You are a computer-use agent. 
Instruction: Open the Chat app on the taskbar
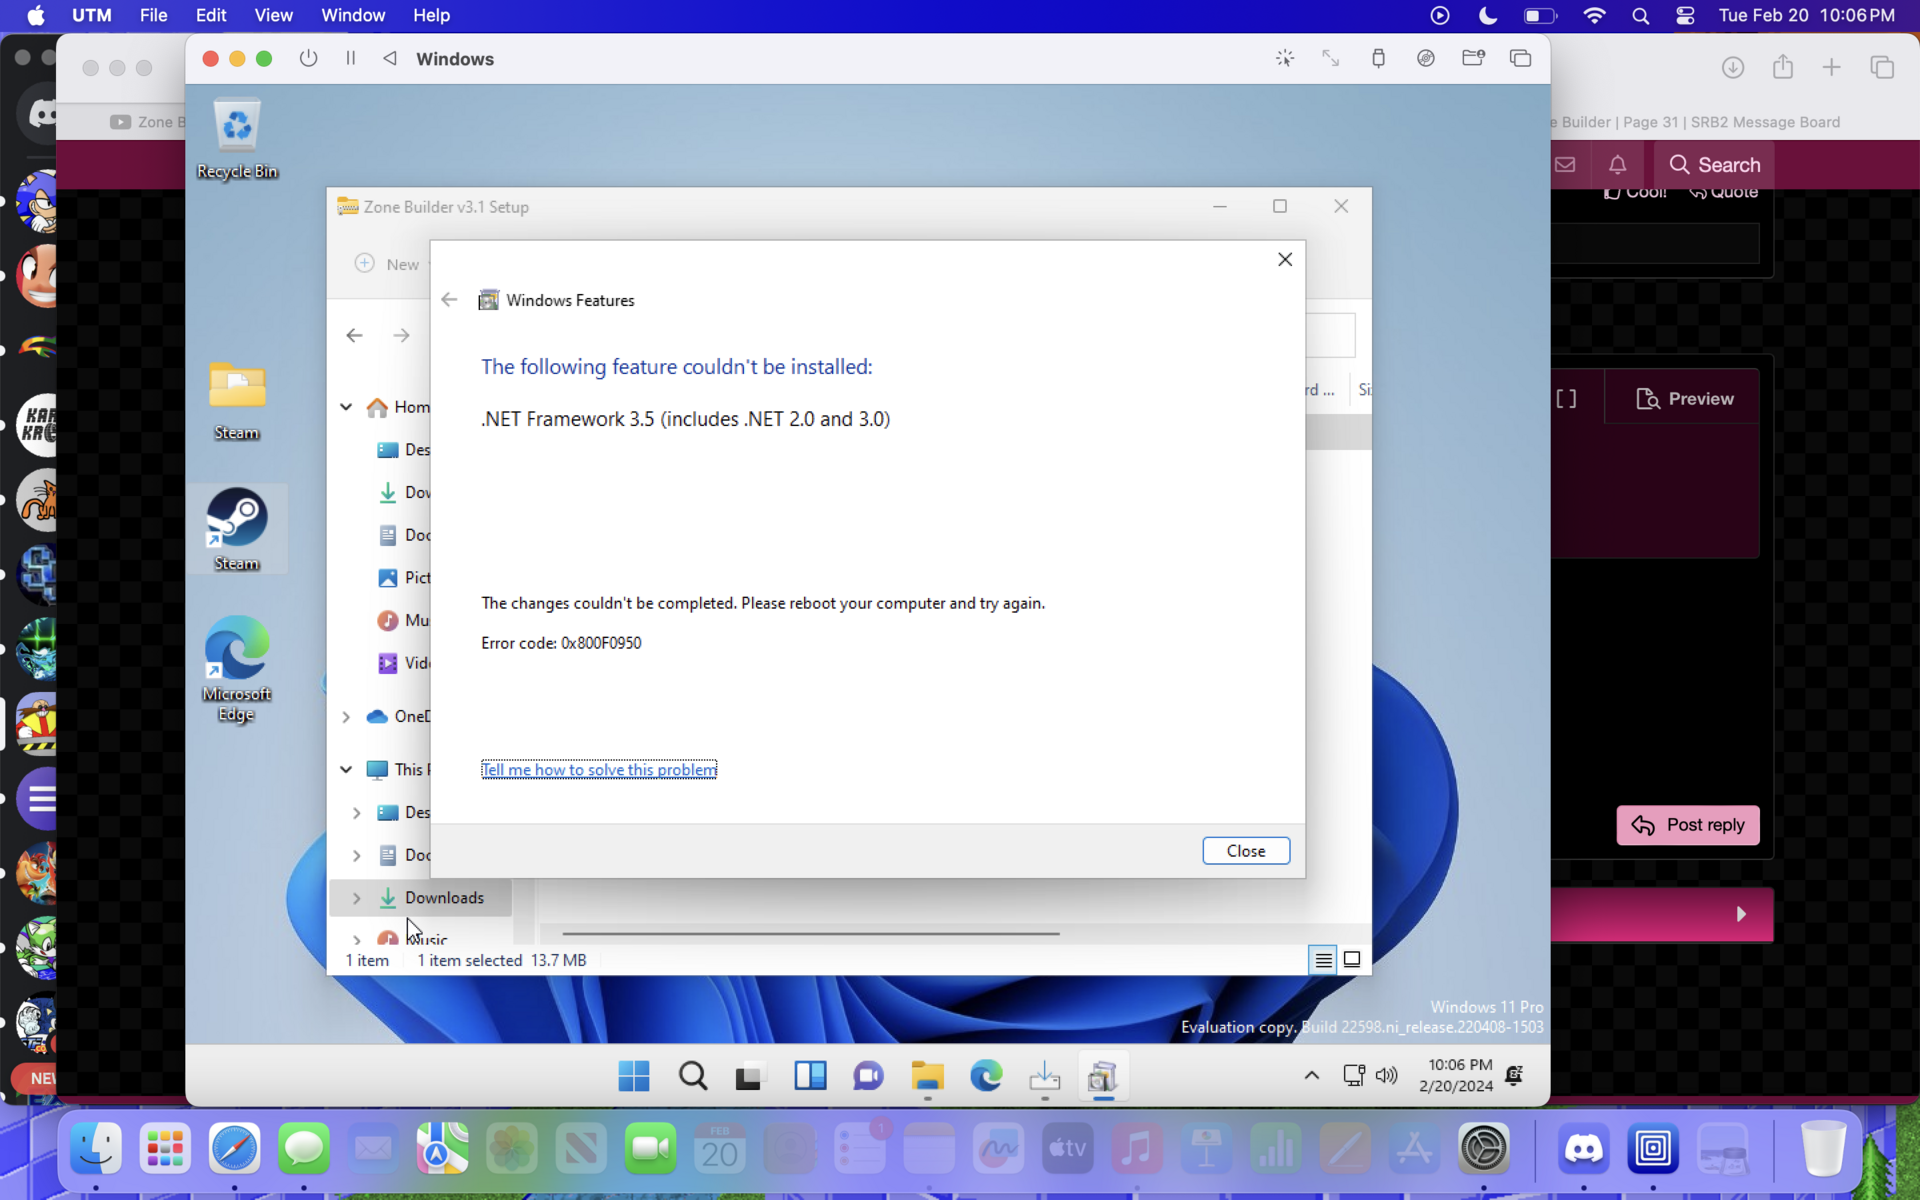pyautogui.click(x=868, y=1076)
